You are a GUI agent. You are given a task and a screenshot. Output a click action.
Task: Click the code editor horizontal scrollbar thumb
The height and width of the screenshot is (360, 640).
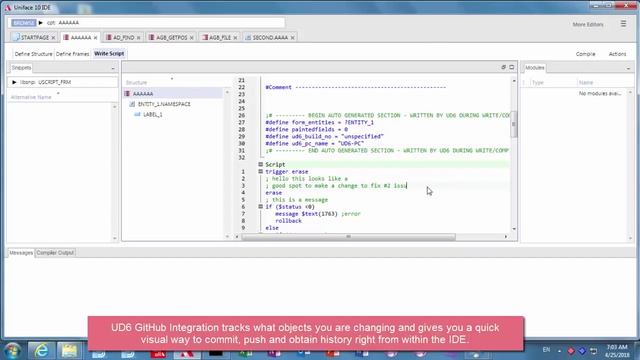pos(348,237)
